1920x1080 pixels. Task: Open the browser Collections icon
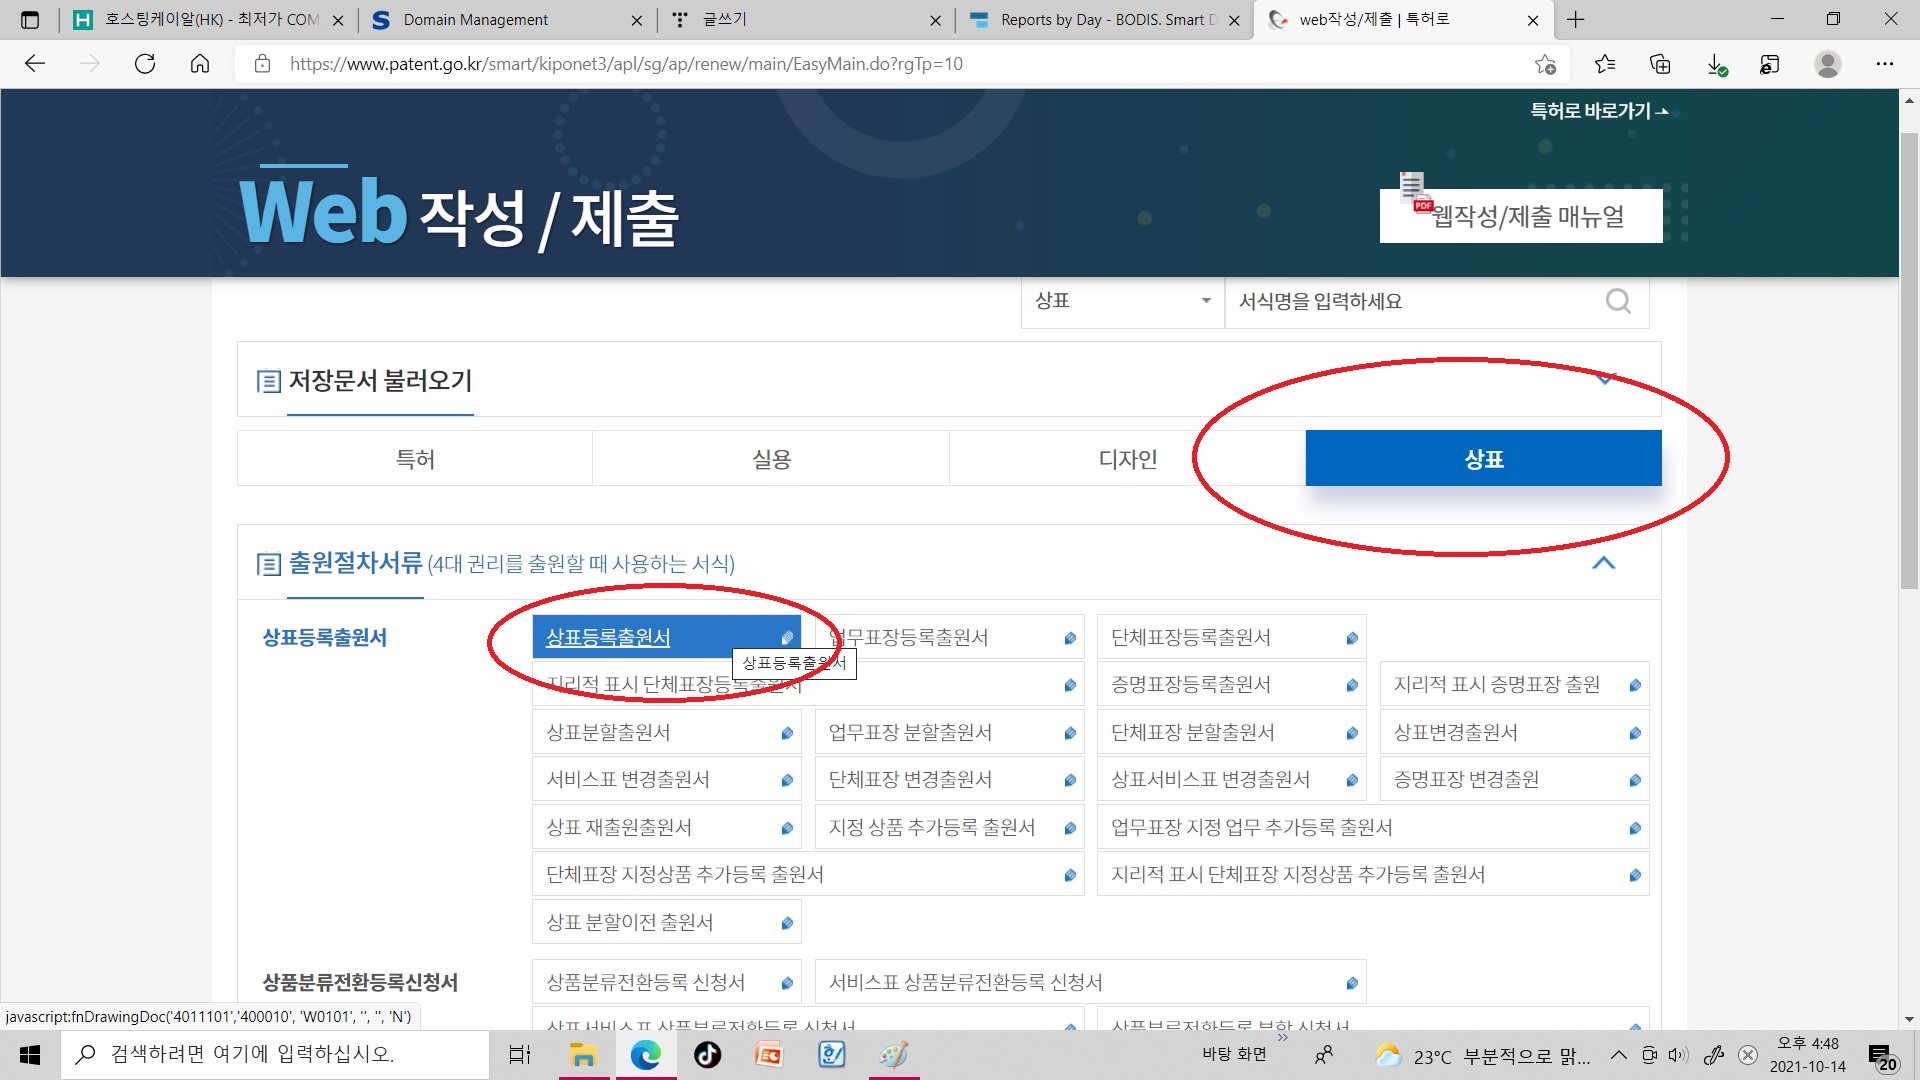point(1660,64)
